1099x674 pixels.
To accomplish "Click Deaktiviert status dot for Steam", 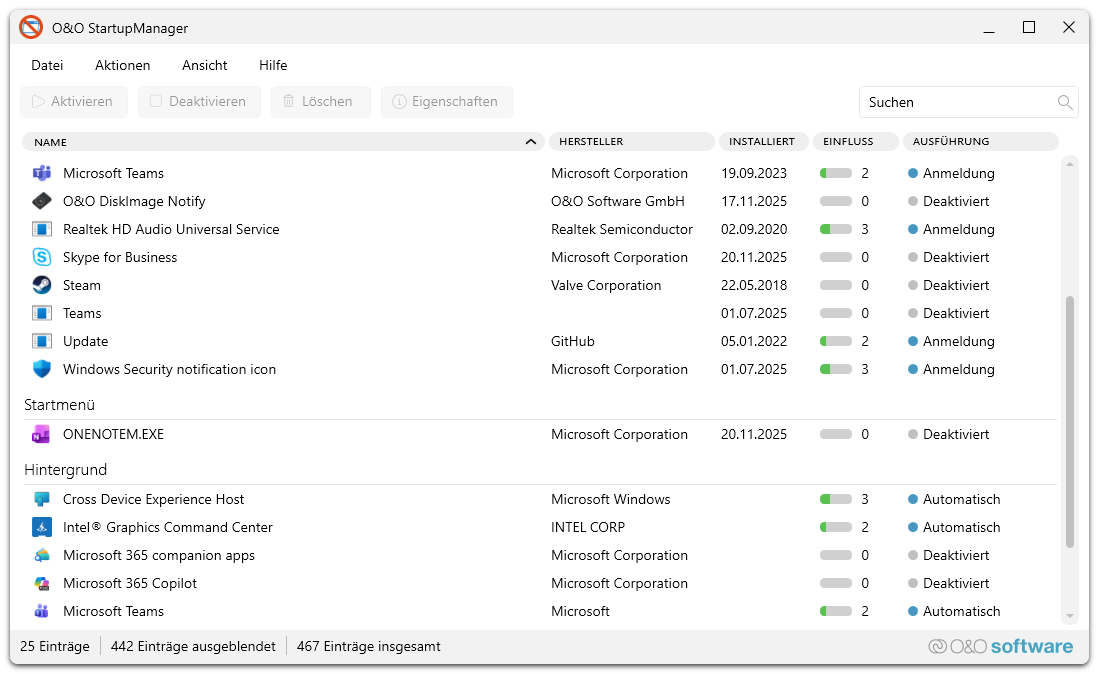I will (912, 285).
